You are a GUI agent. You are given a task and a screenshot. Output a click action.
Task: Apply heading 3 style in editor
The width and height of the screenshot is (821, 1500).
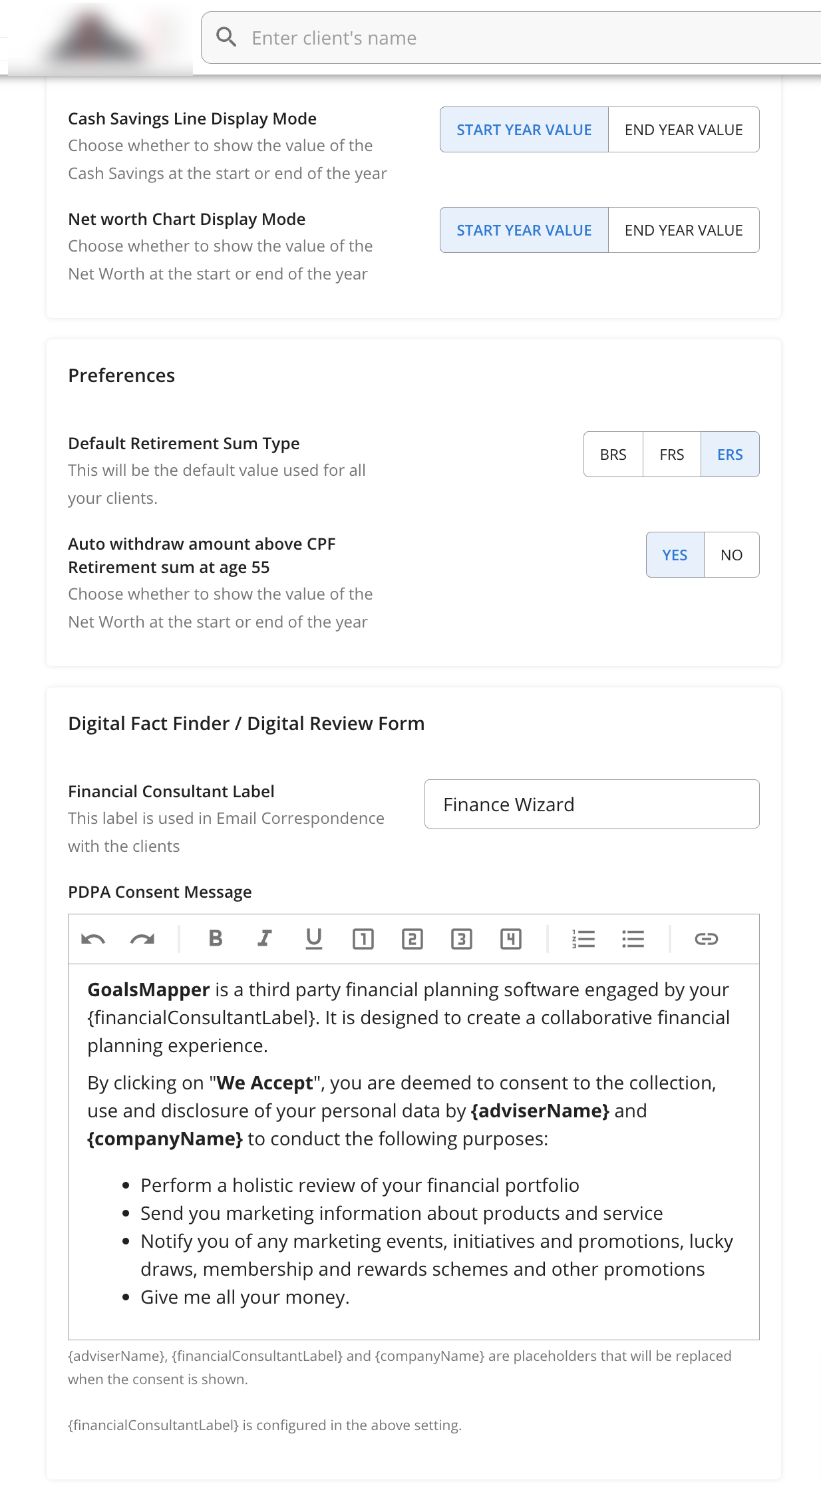coord(461,939)
